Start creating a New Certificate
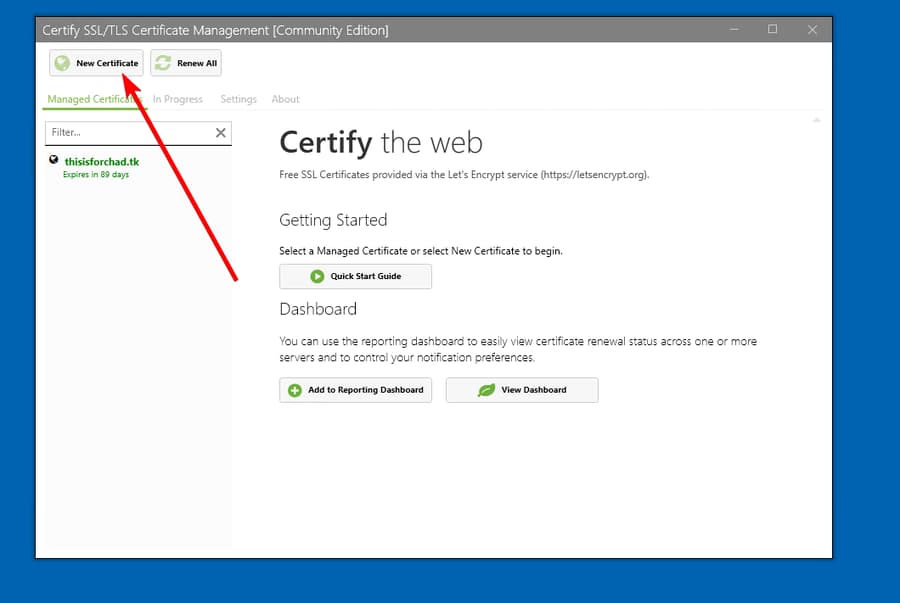Image resolution: width=900 pixels, height=603 pixels. [96, 62]
